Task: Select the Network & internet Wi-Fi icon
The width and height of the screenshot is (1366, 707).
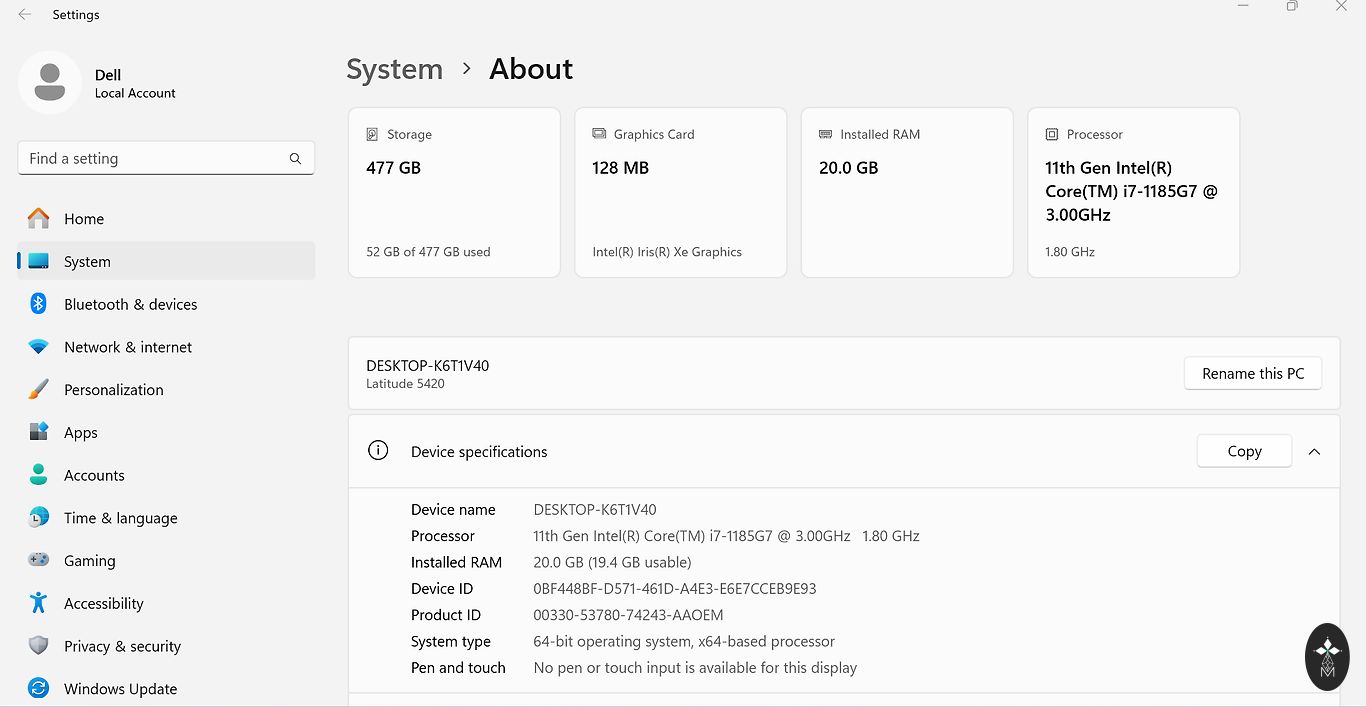Action: [x=39, y=347]
